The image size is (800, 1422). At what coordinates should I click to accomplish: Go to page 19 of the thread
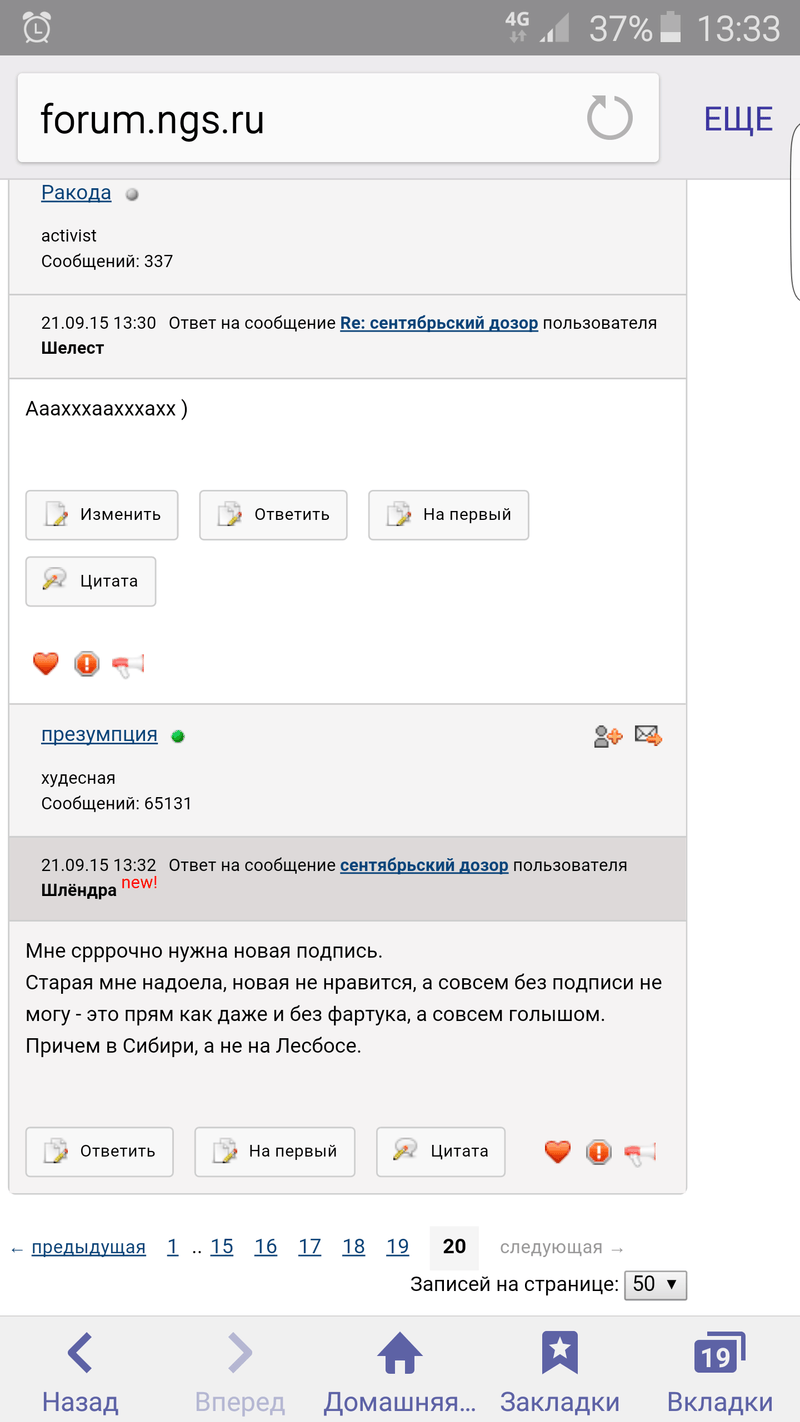pos(398,1247)
